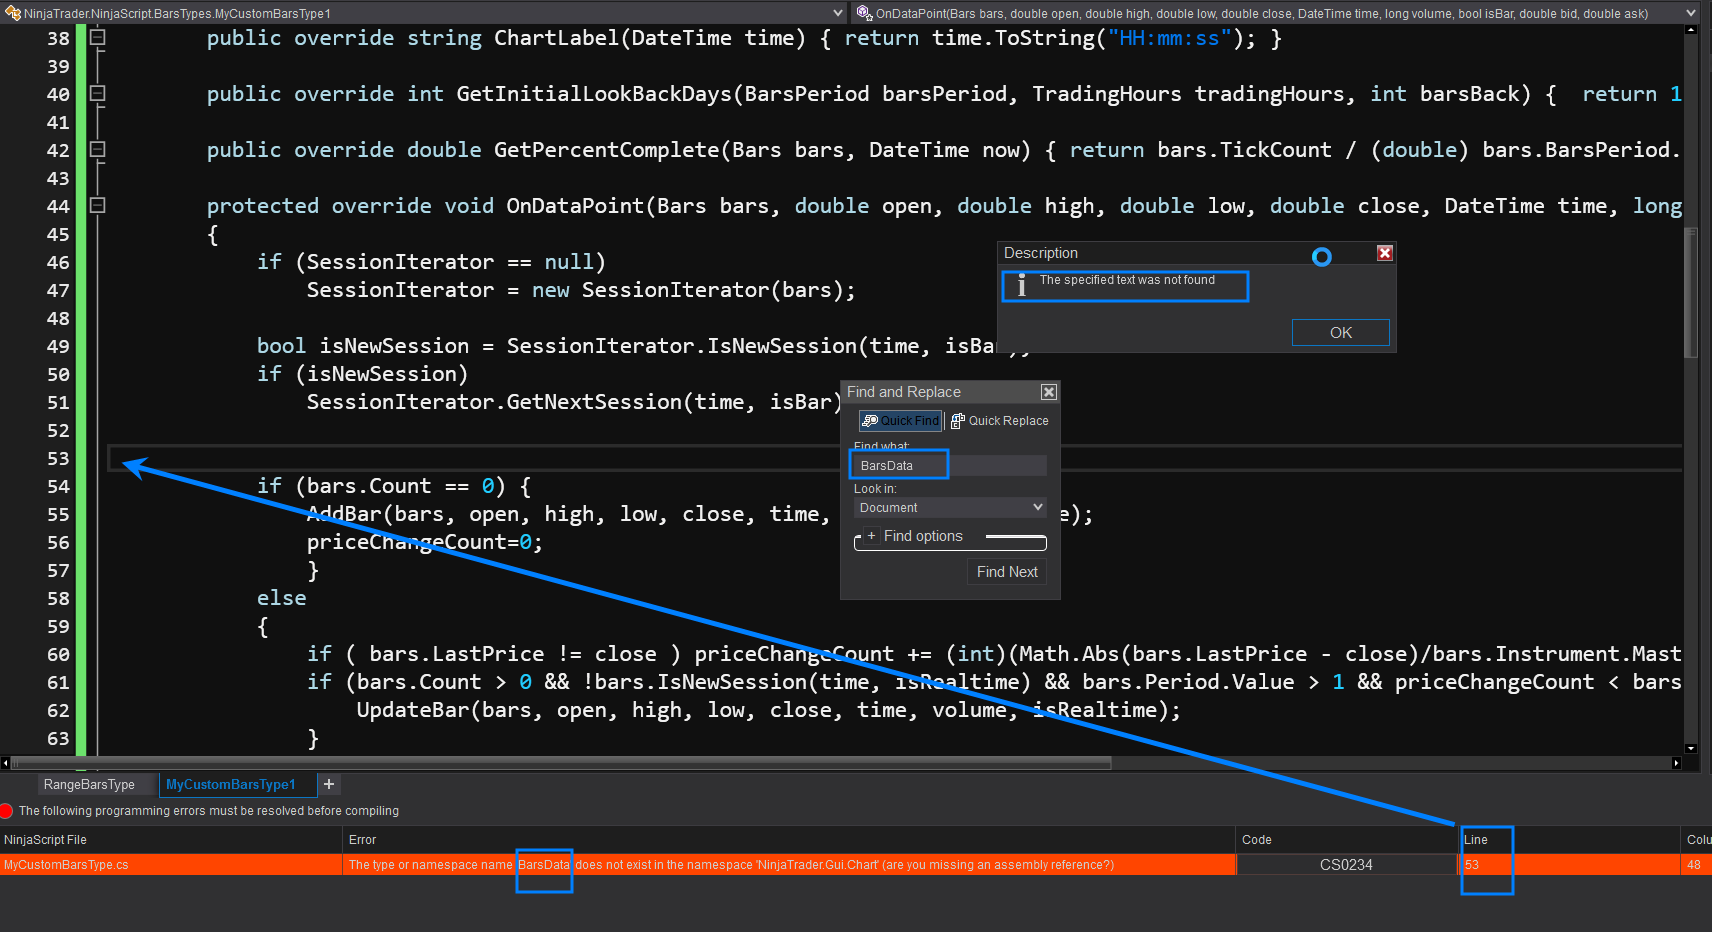The width and height of the screenshot is (1712, 932).
Task: Close the Description dialog with the red X
Action: point(1385,253)
